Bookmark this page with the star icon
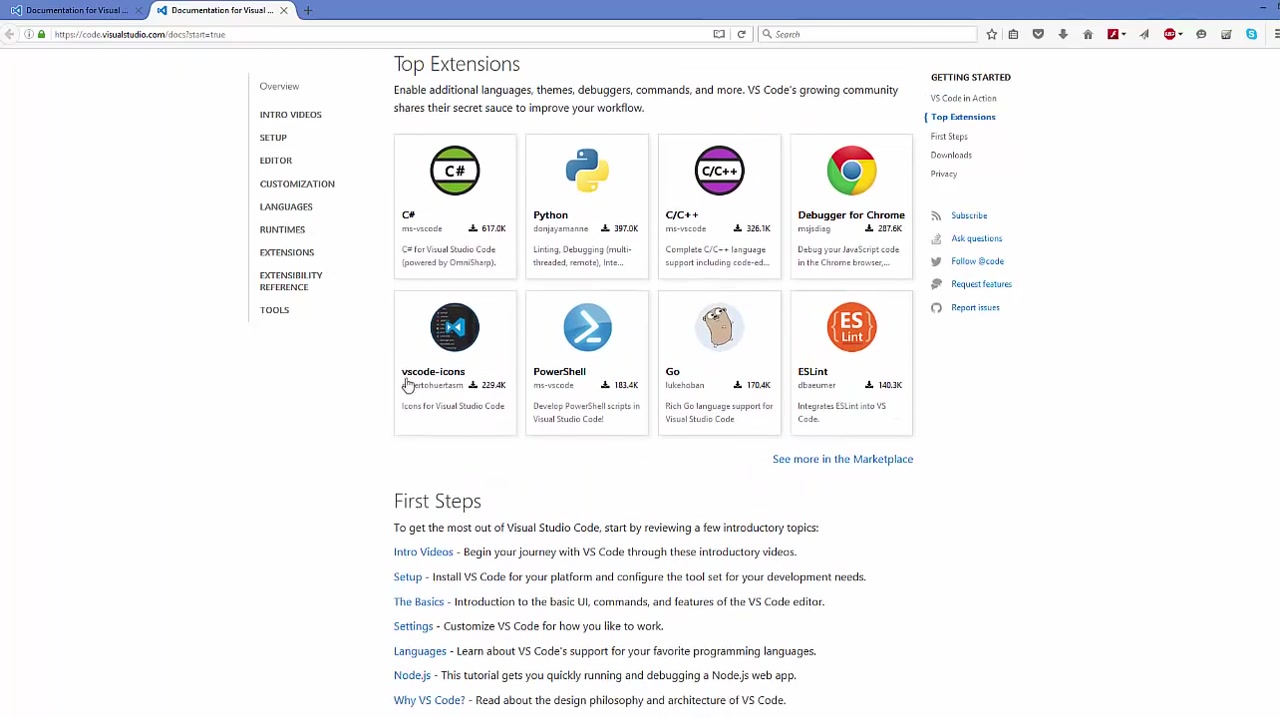 (991, 34)
